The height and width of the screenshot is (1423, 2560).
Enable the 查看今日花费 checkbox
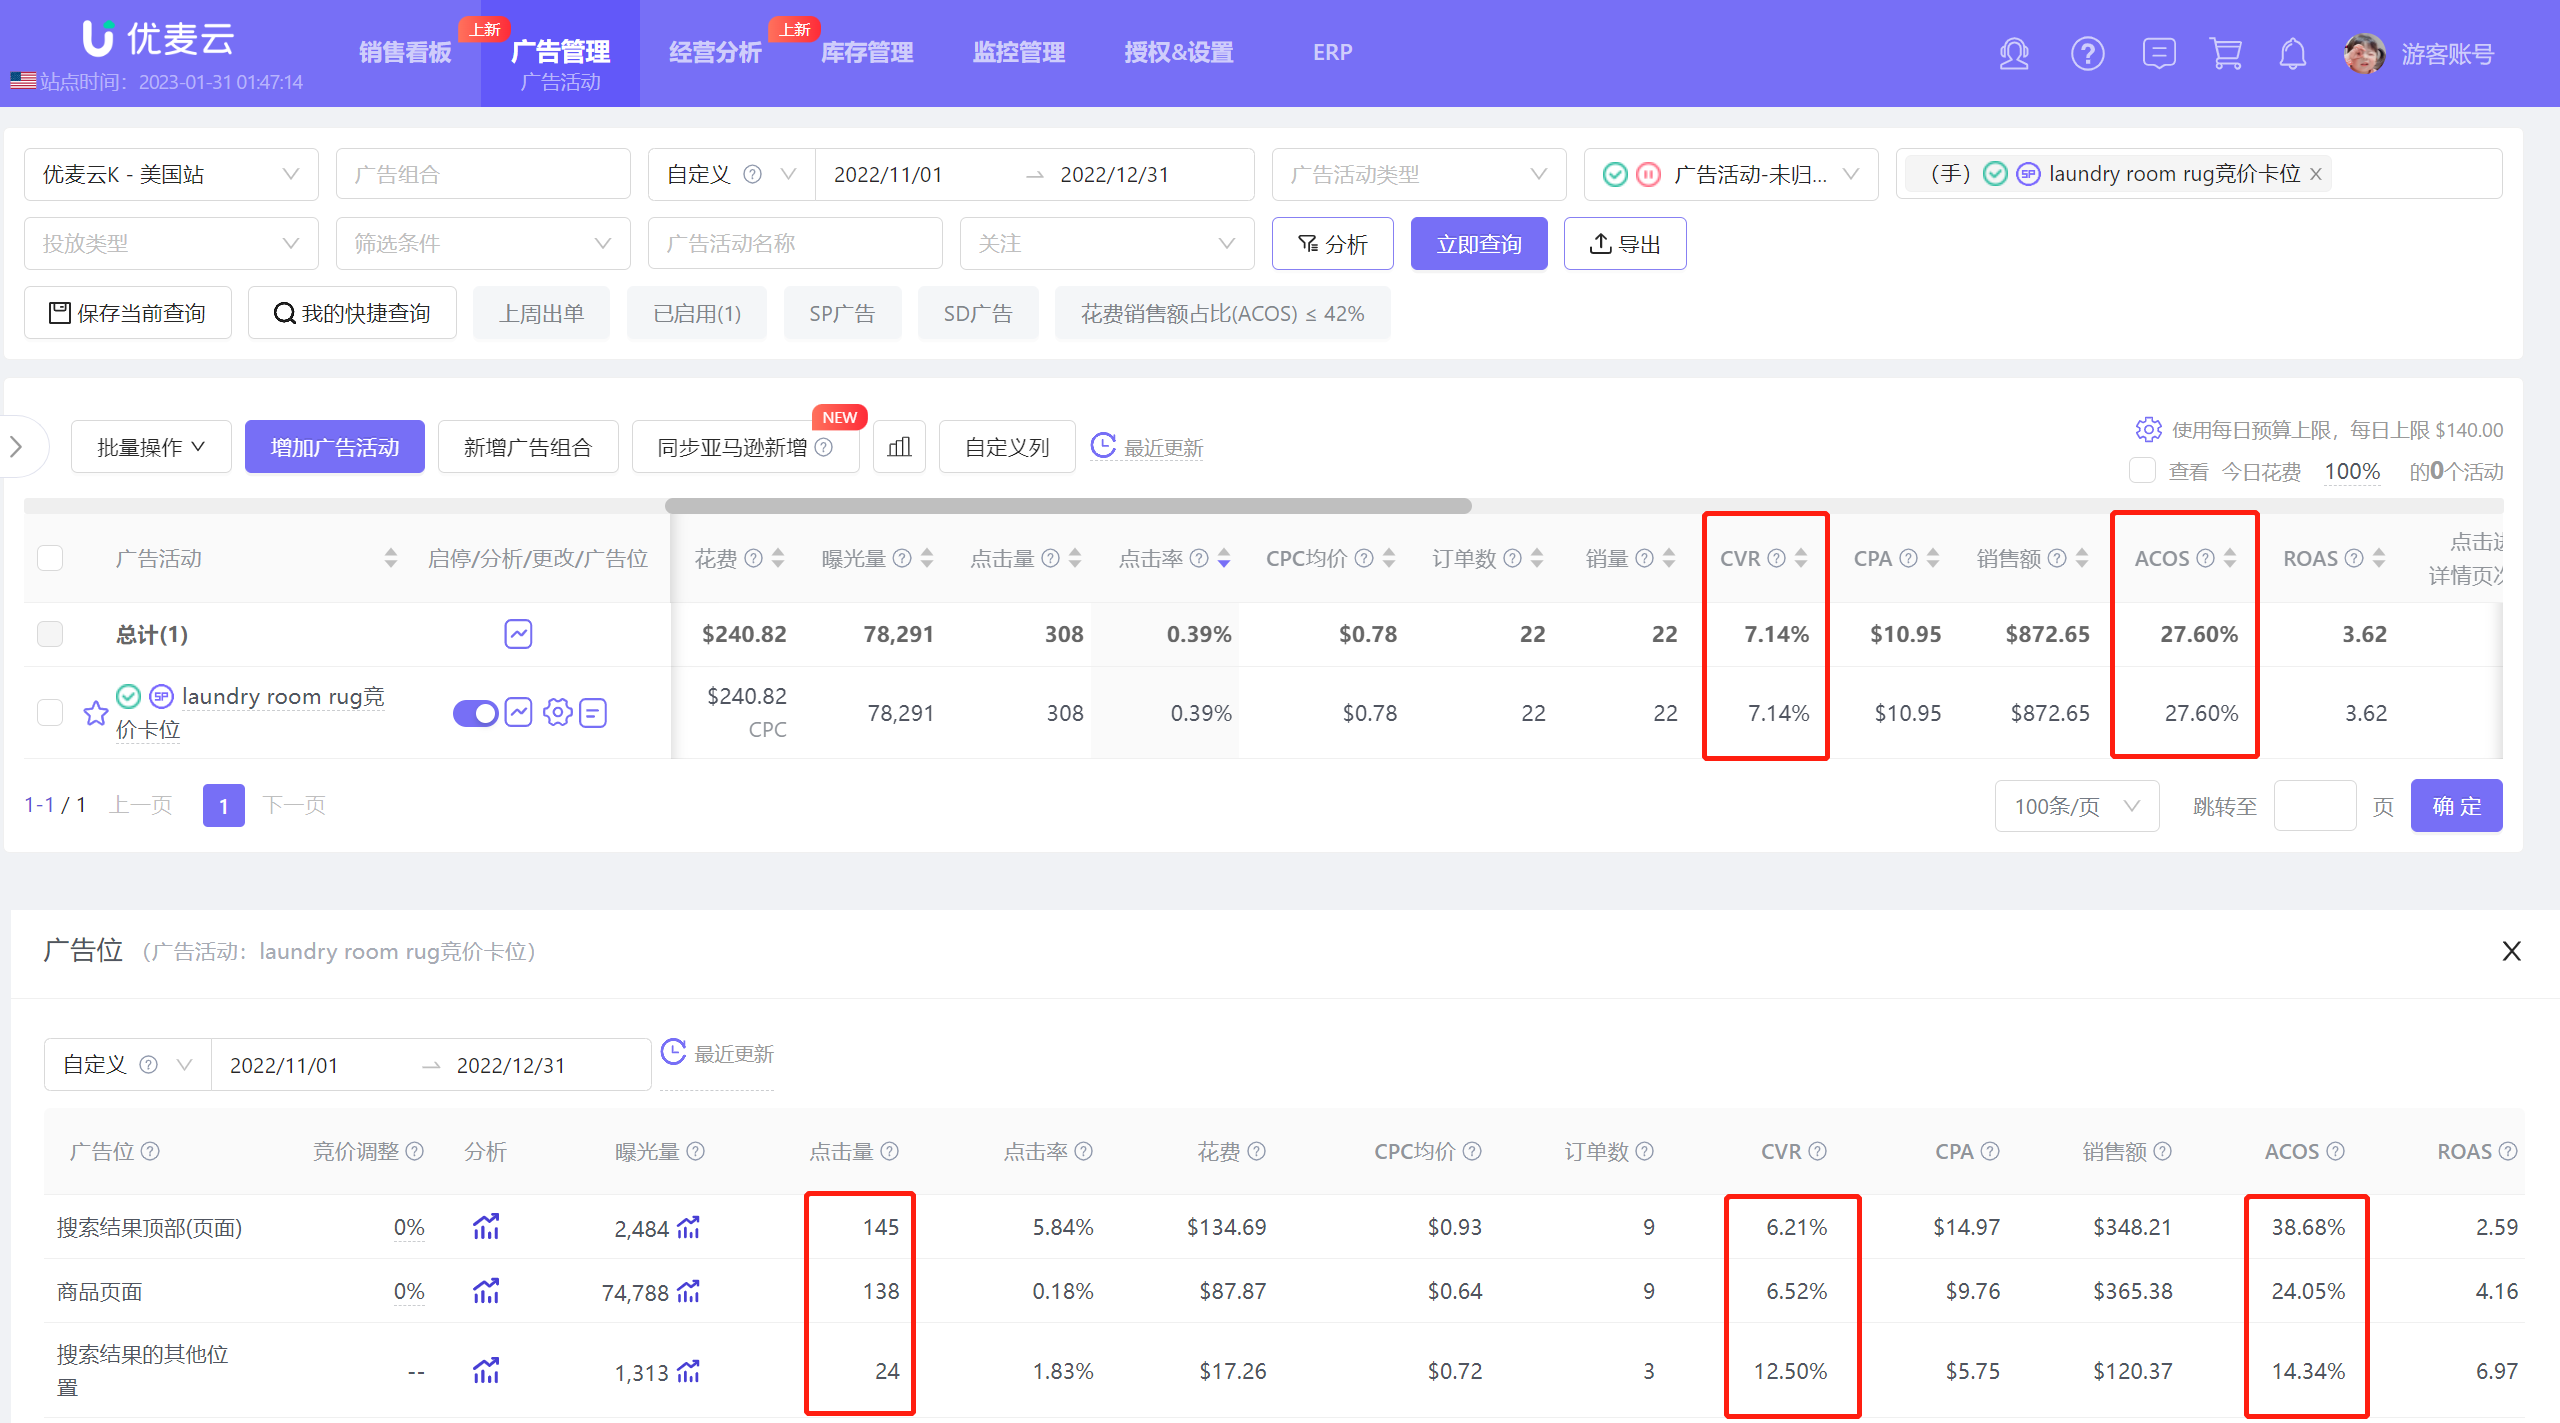(2142, 470)
